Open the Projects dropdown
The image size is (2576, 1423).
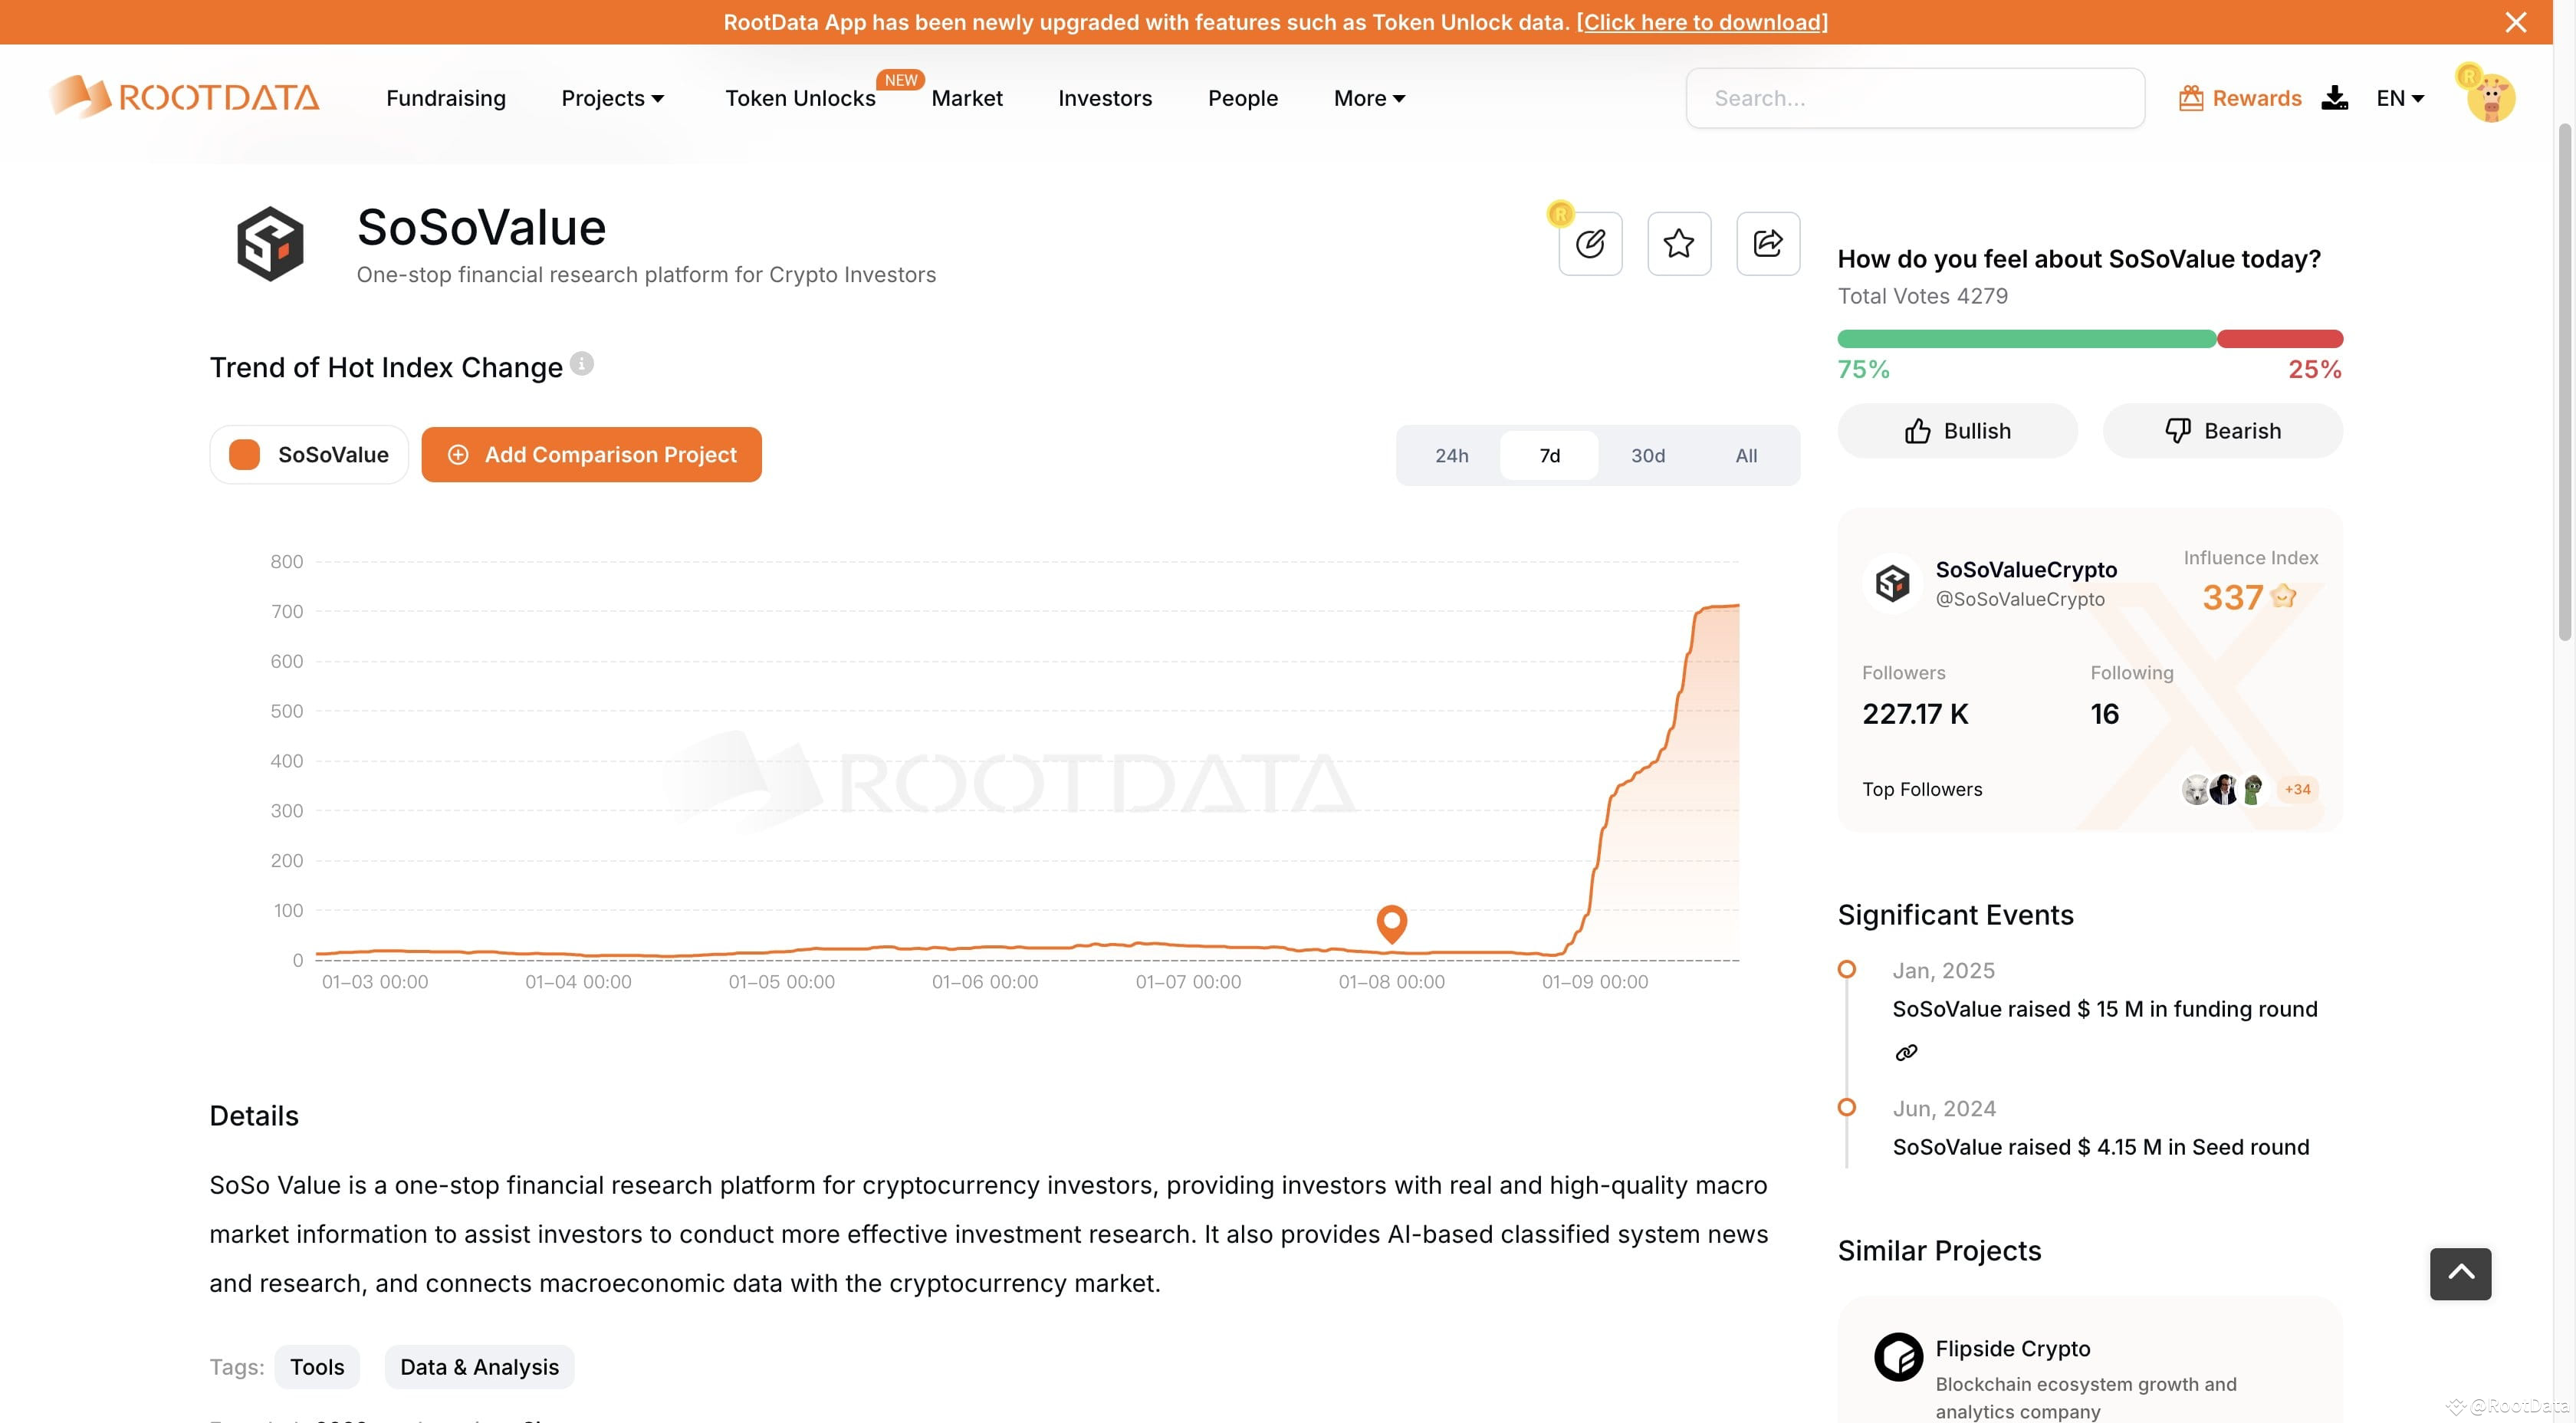(x=612, y=97)
